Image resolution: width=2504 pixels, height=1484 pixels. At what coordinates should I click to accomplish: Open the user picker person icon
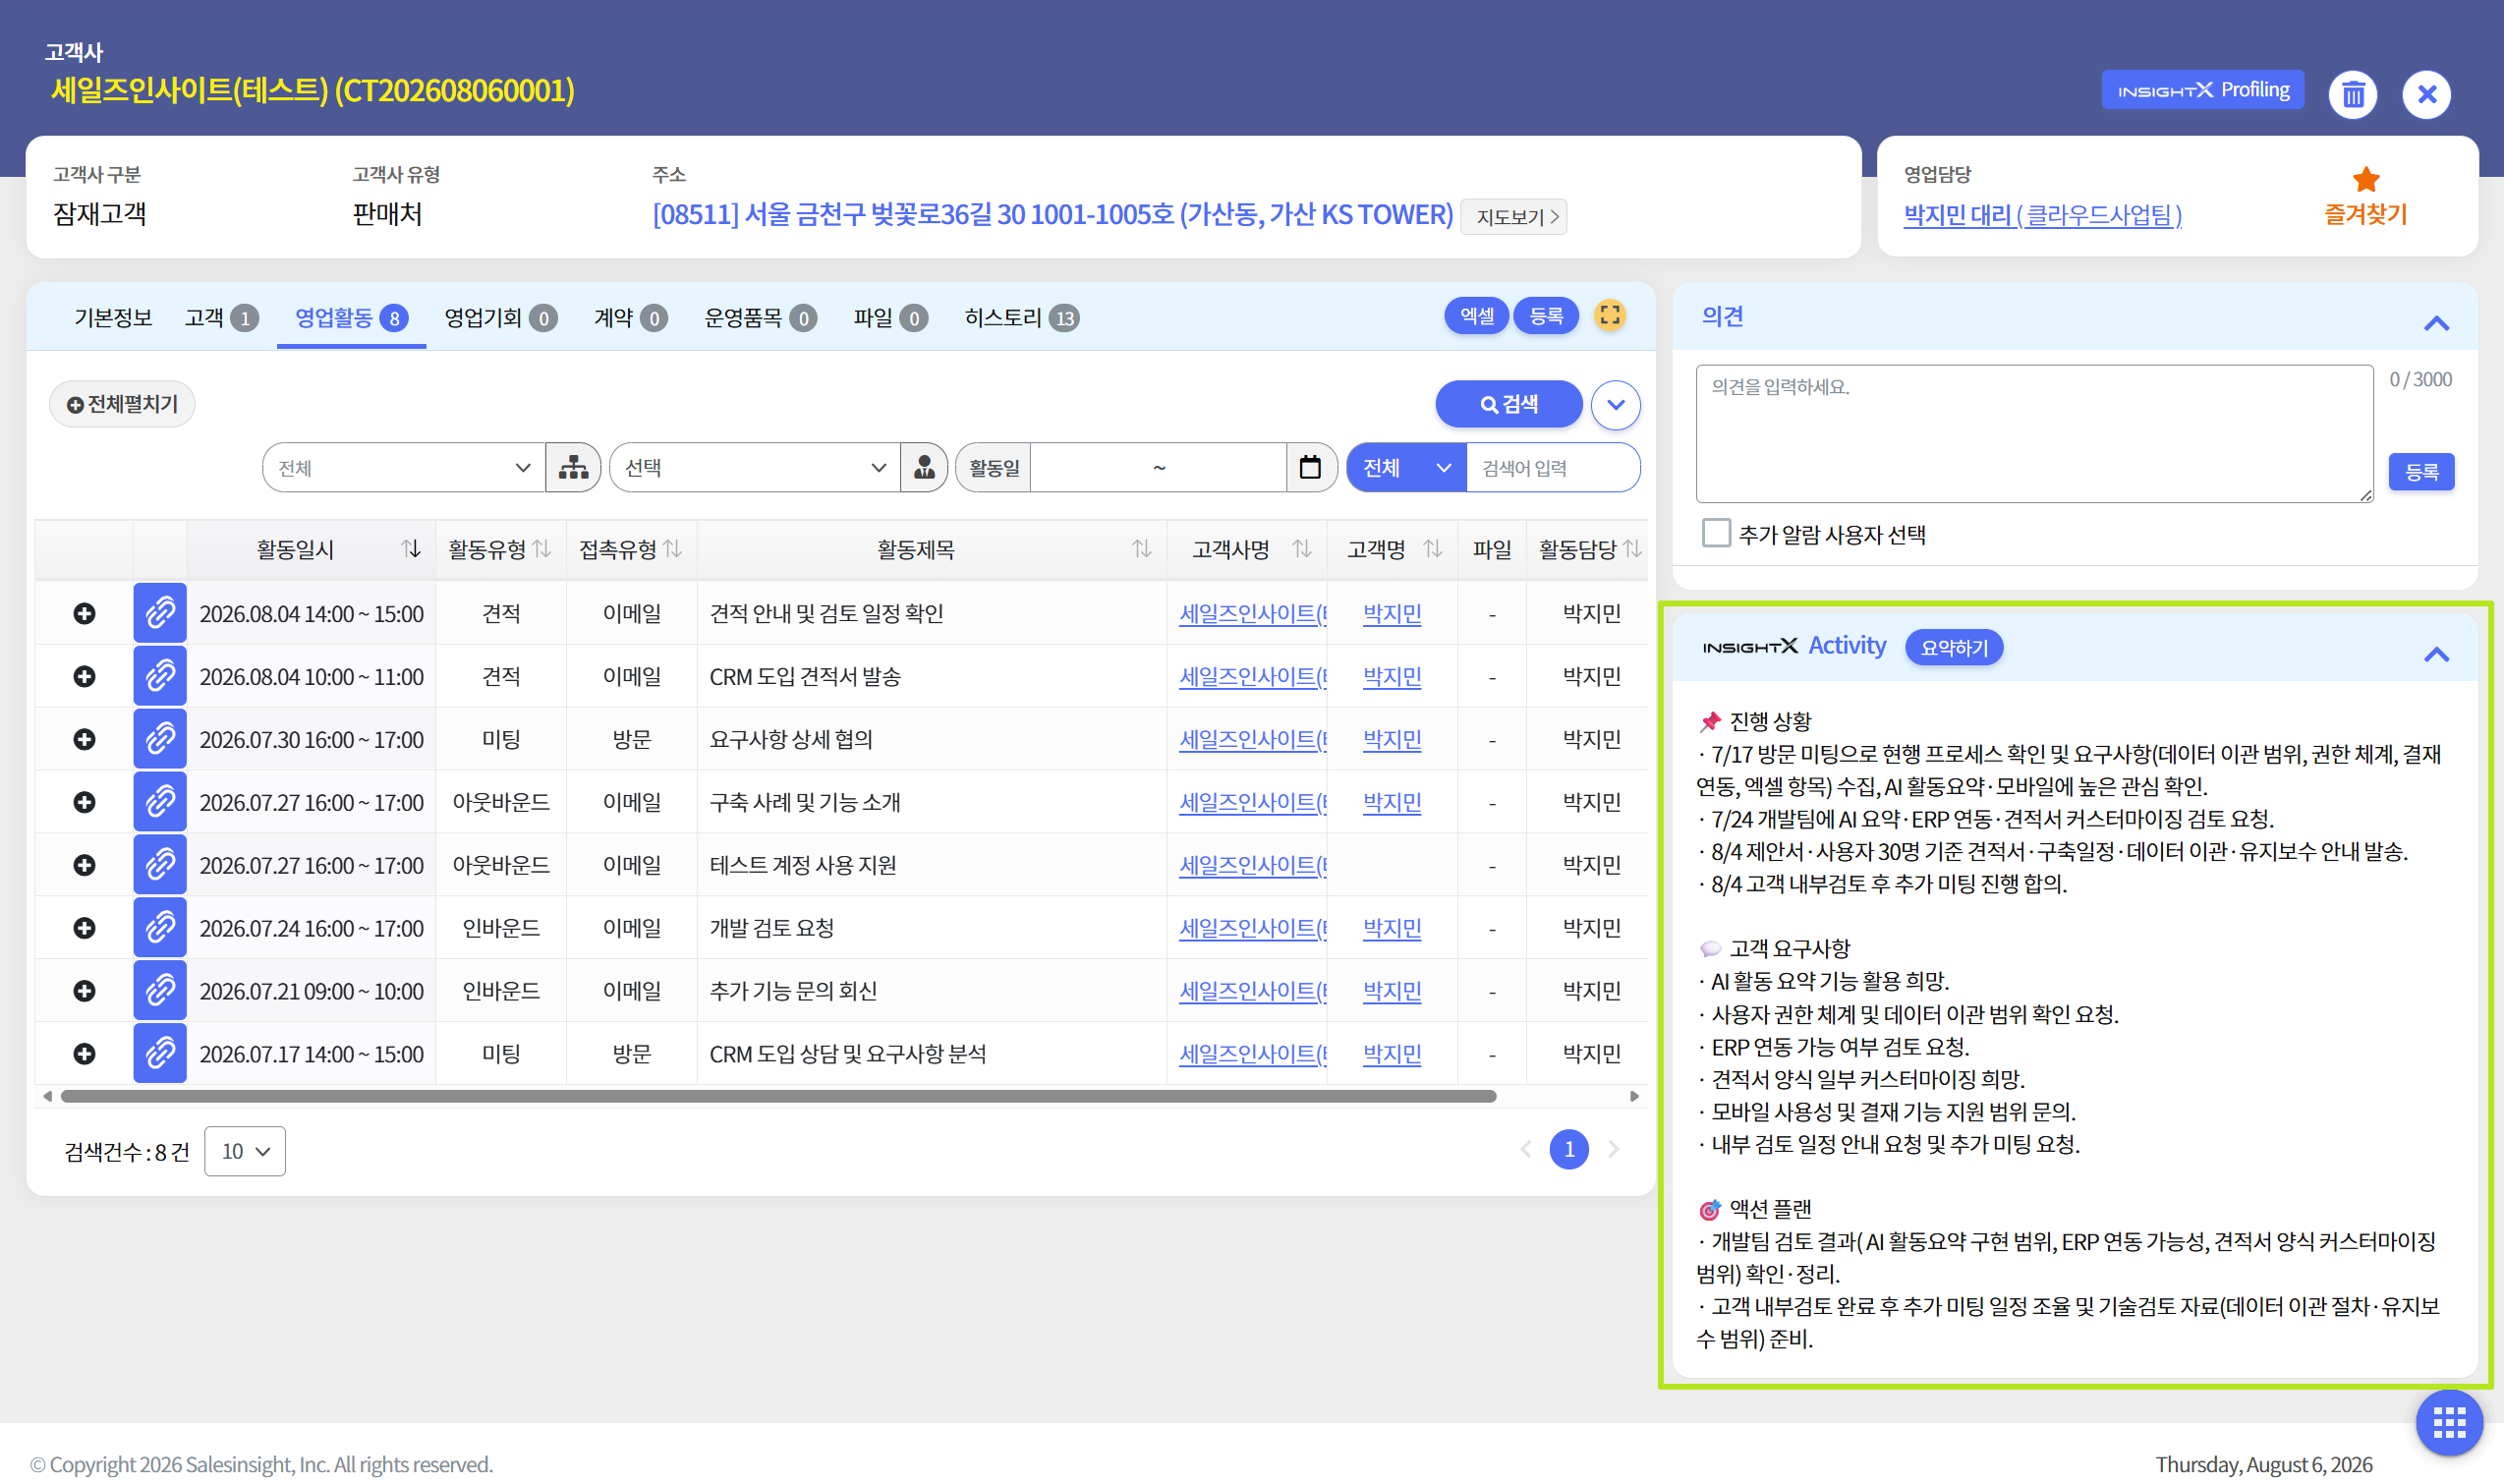924,467
